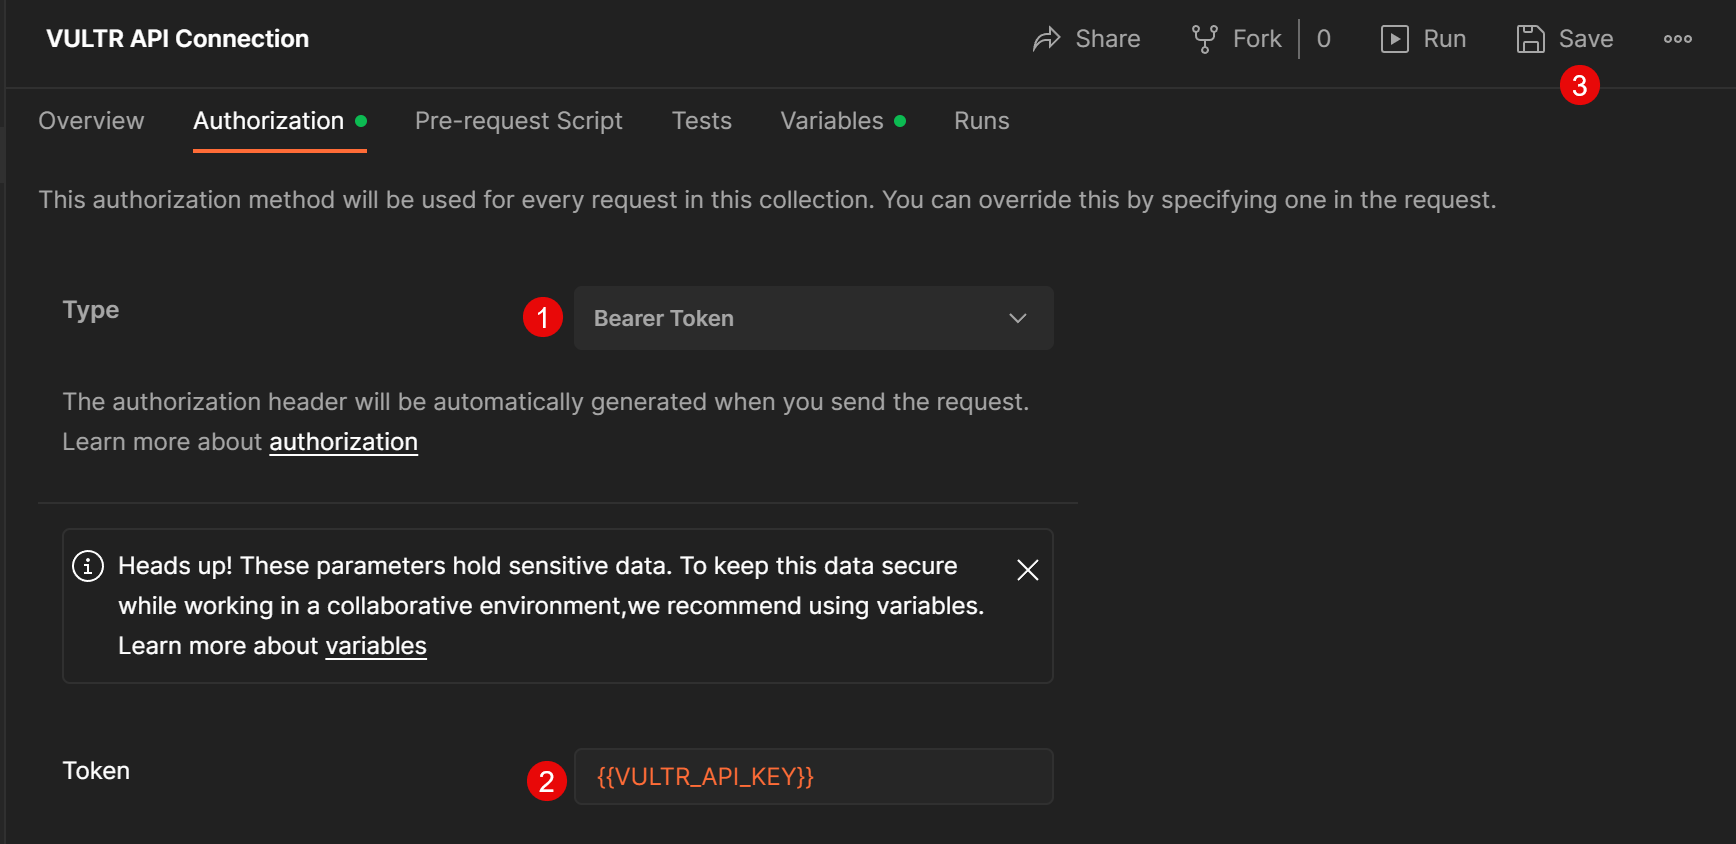Image resolution: width=1736 pixels, height=844 pixels.
Task: Click the Run play icon
Action: (1394, 39)
